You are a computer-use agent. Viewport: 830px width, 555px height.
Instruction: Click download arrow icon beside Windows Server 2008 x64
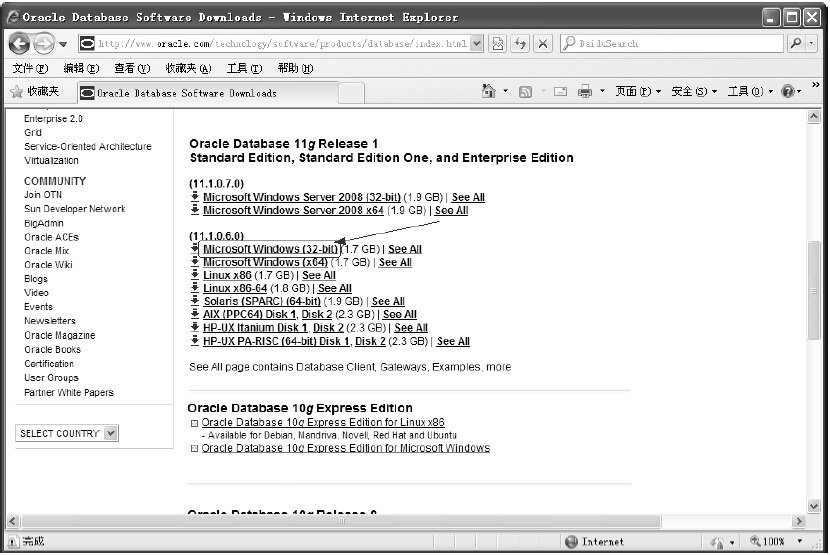[195, 210]
